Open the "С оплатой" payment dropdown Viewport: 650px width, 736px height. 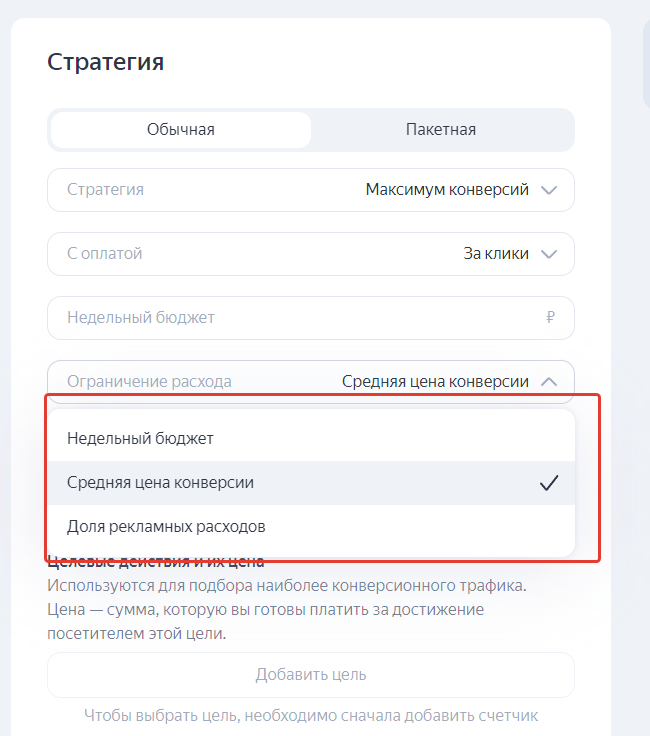point(105,254)
